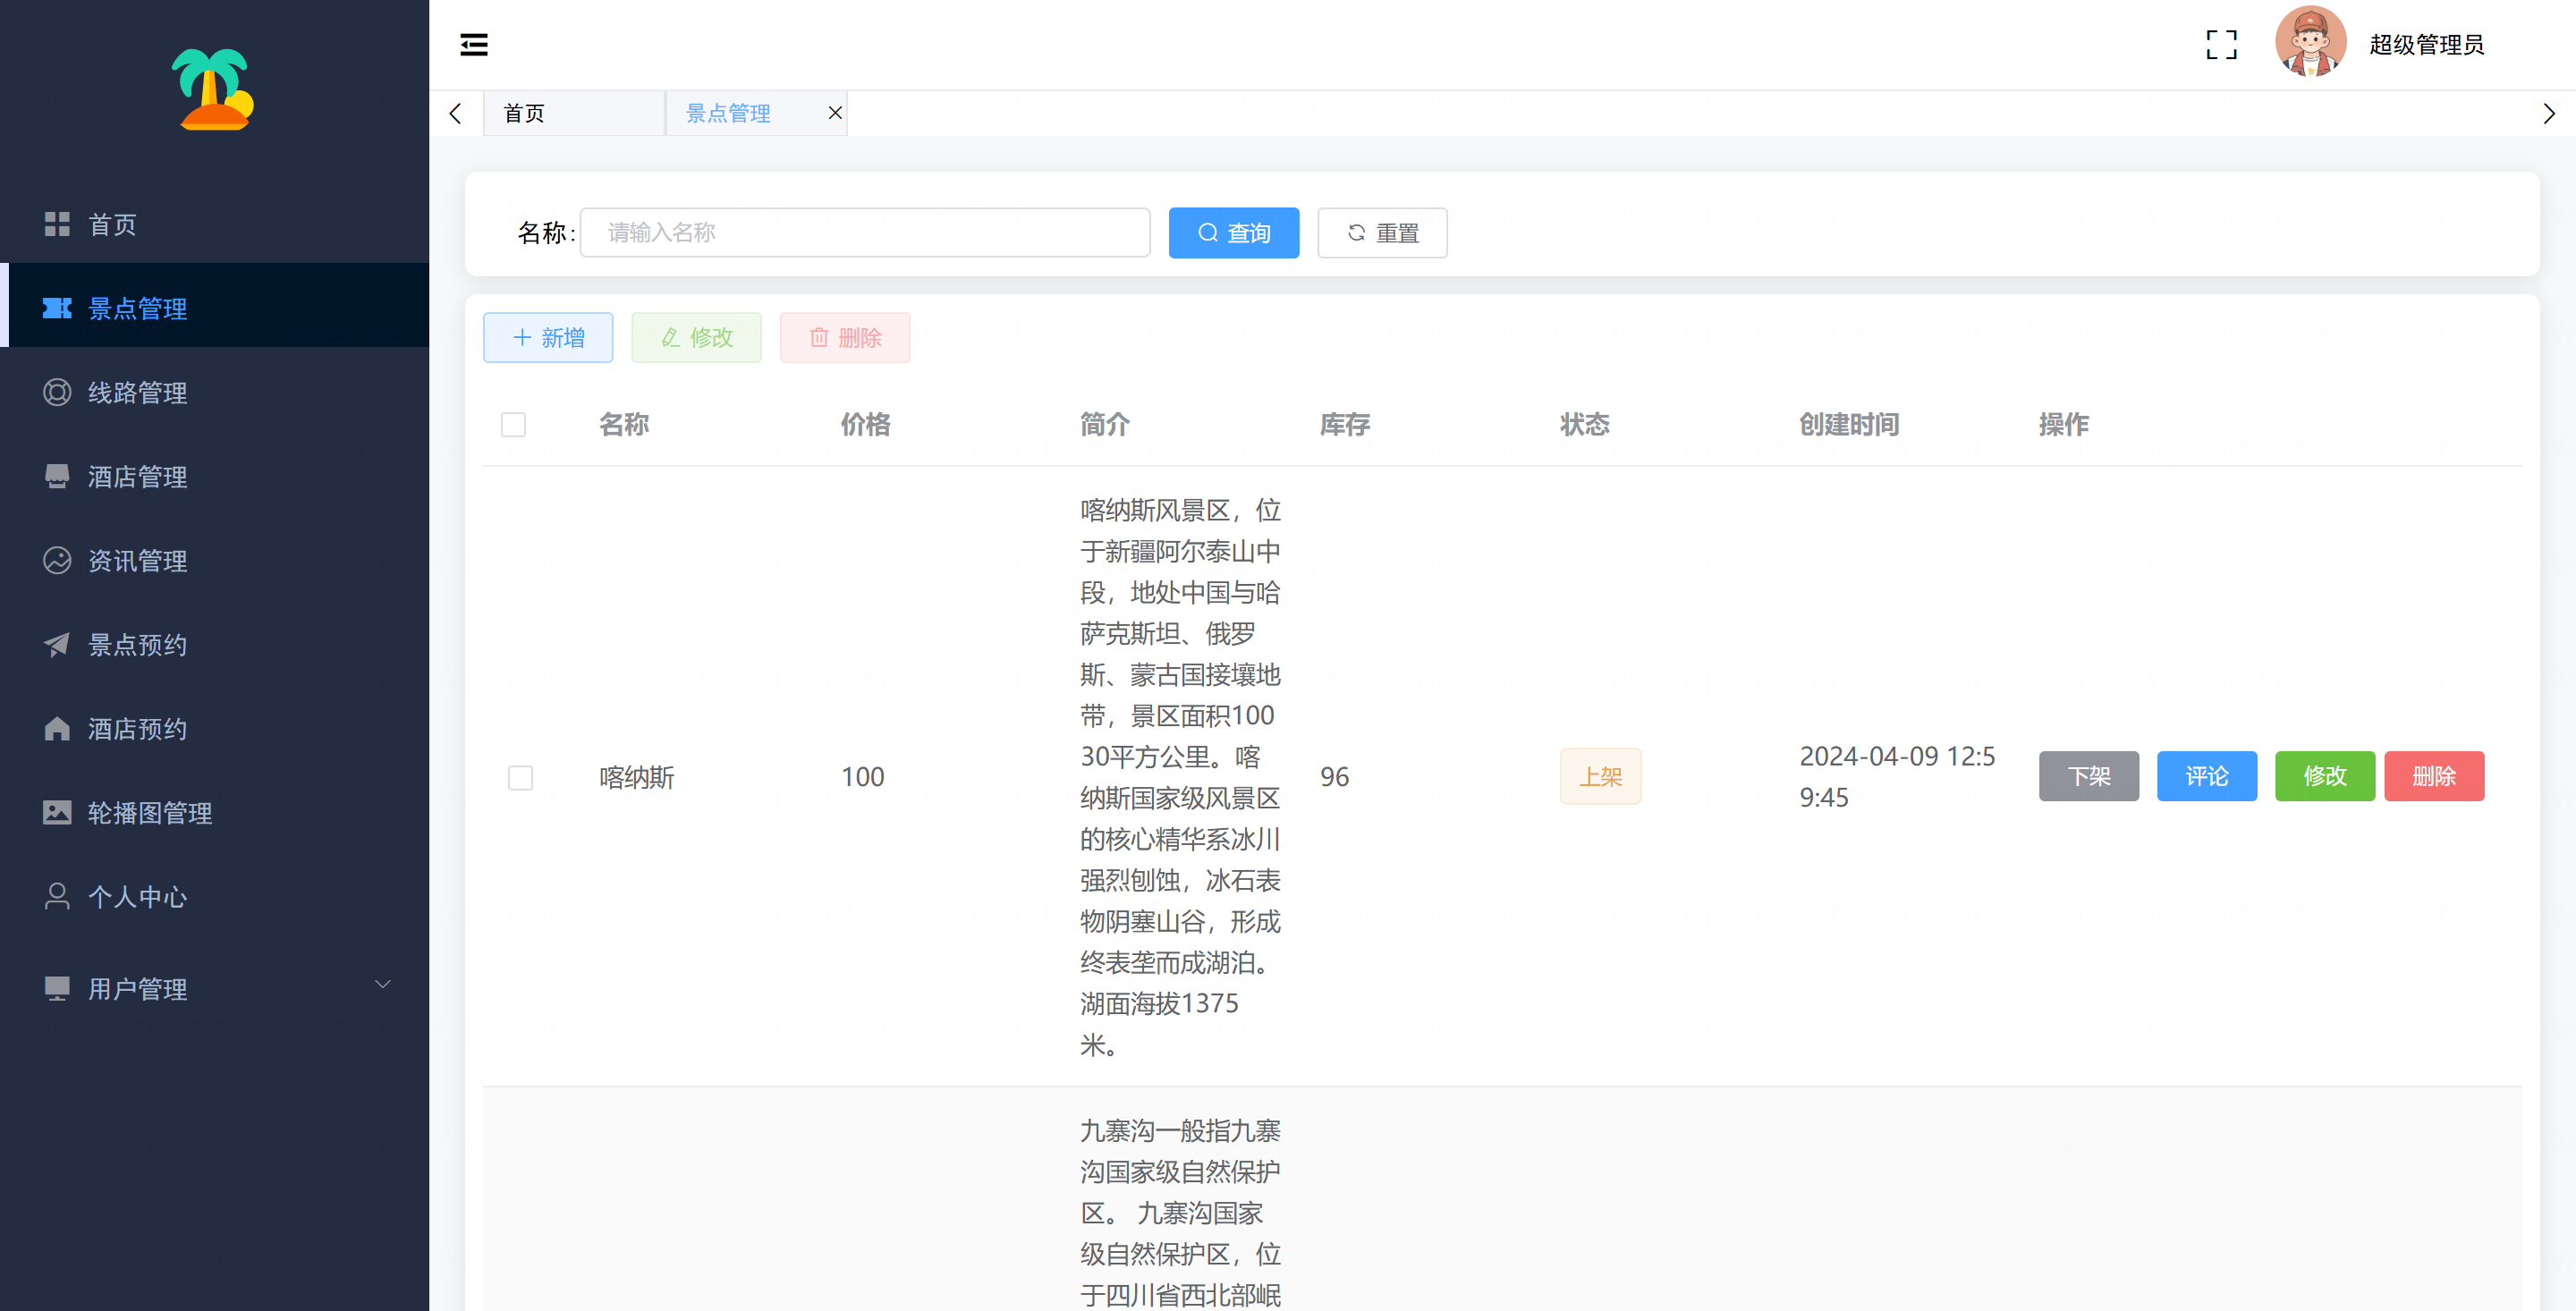The width and height of the screenshot is (2576, 1311).
Task: Click the admin avatar picture
Action: tap(2310, 43)
